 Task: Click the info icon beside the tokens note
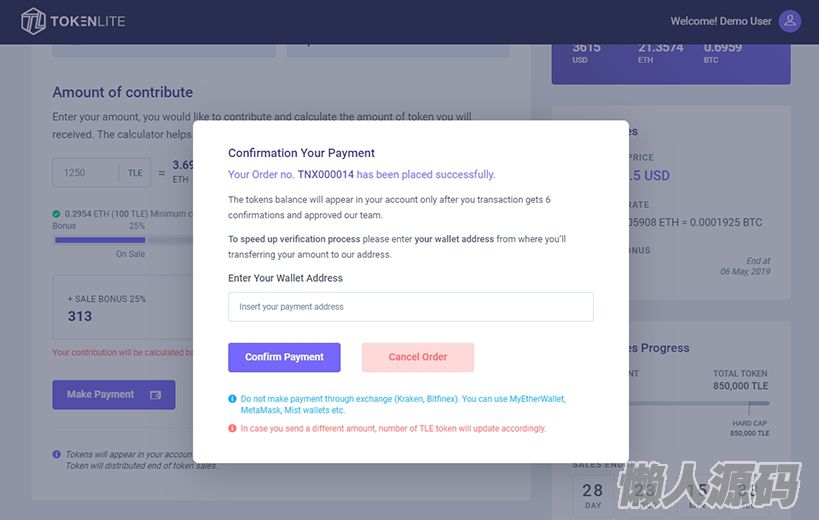pos(57,454)
